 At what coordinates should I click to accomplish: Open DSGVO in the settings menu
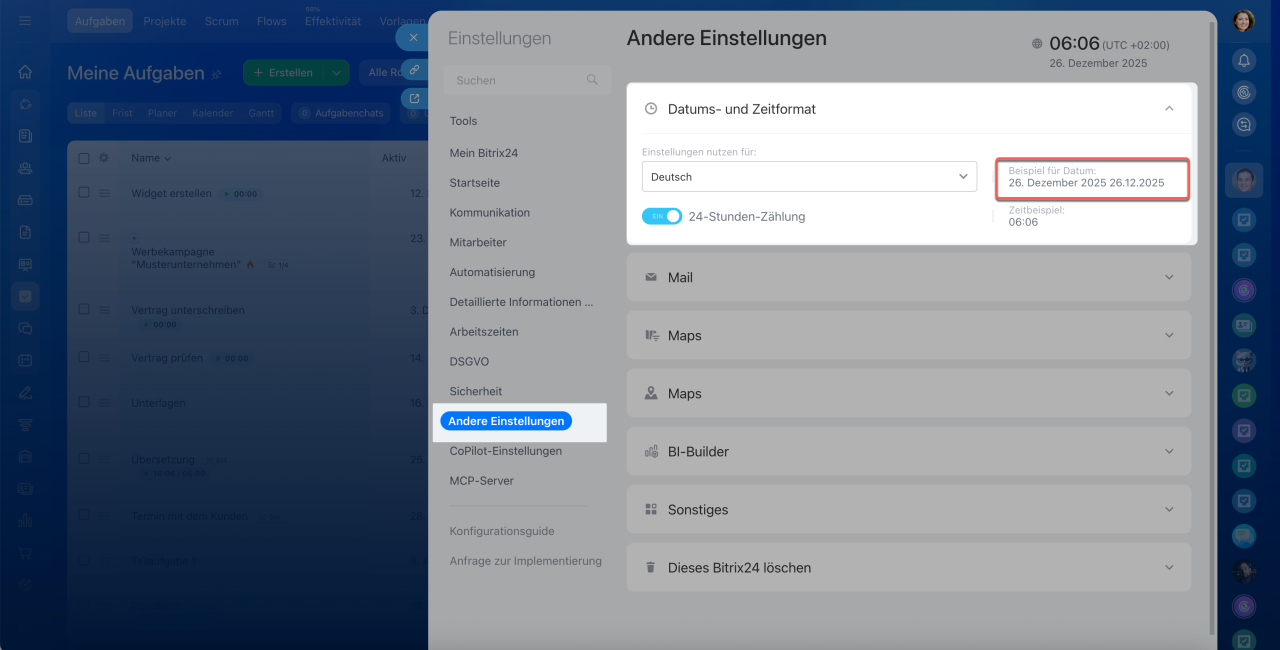click(x=469, y=361)
